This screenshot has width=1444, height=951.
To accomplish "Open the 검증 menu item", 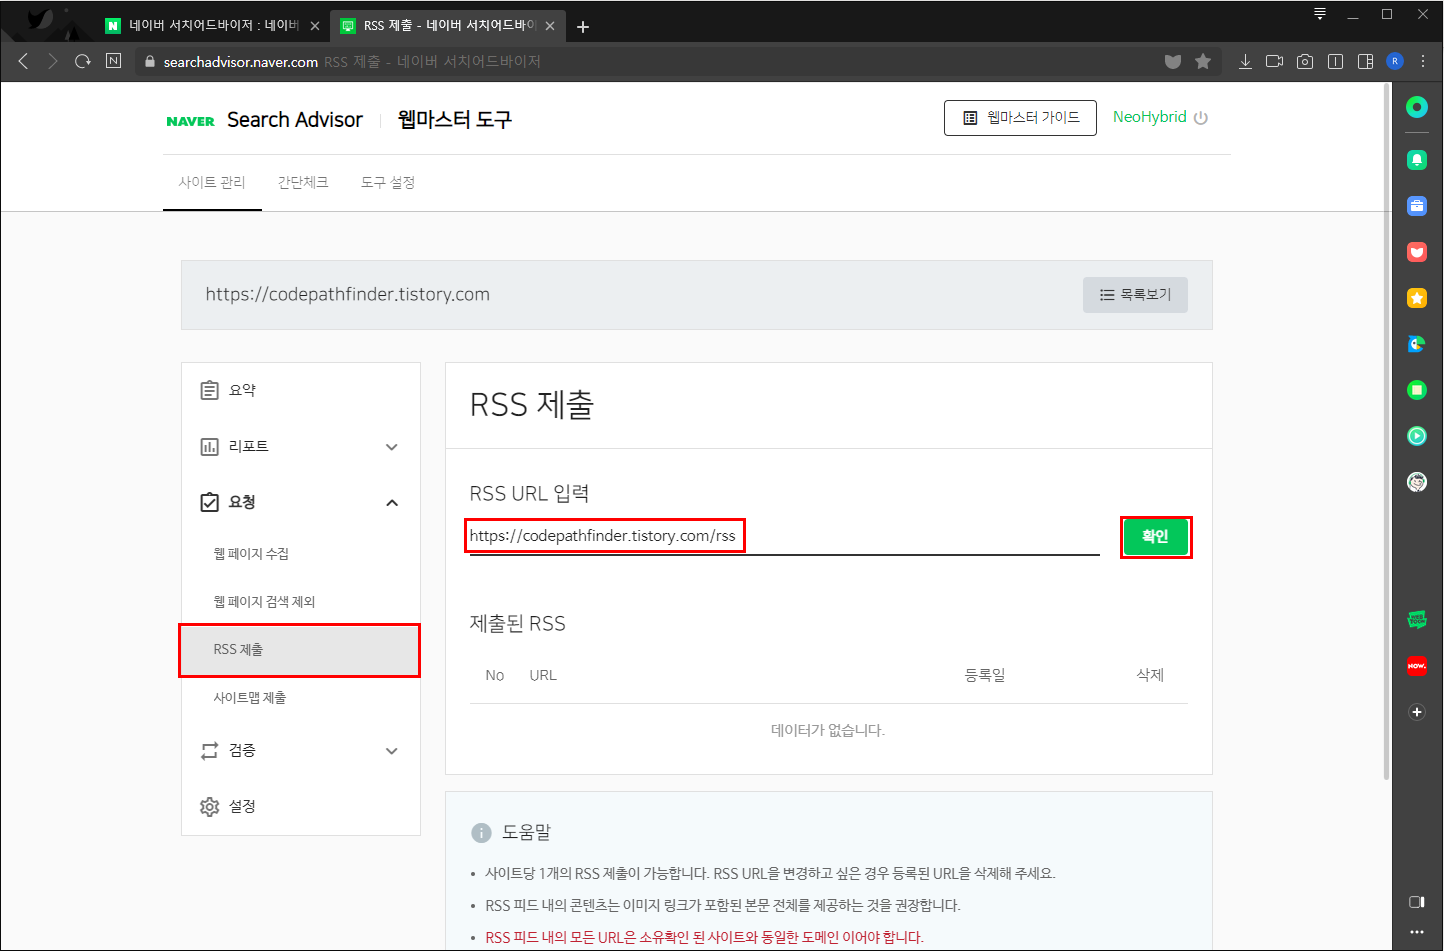I will (242, 750).
